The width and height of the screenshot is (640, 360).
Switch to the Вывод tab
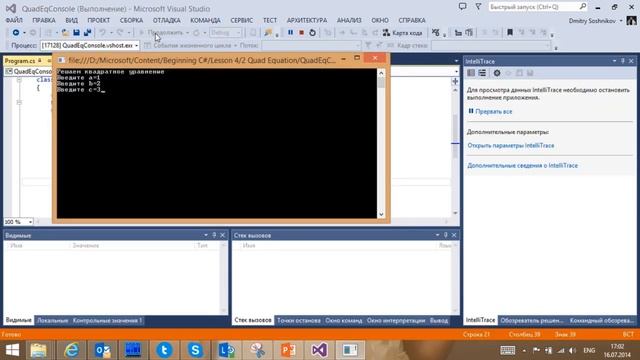439,320
